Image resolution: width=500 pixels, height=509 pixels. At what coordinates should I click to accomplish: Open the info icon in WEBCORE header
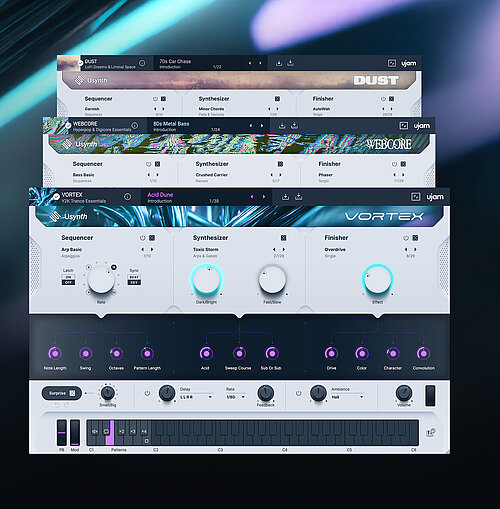(135, 126)
